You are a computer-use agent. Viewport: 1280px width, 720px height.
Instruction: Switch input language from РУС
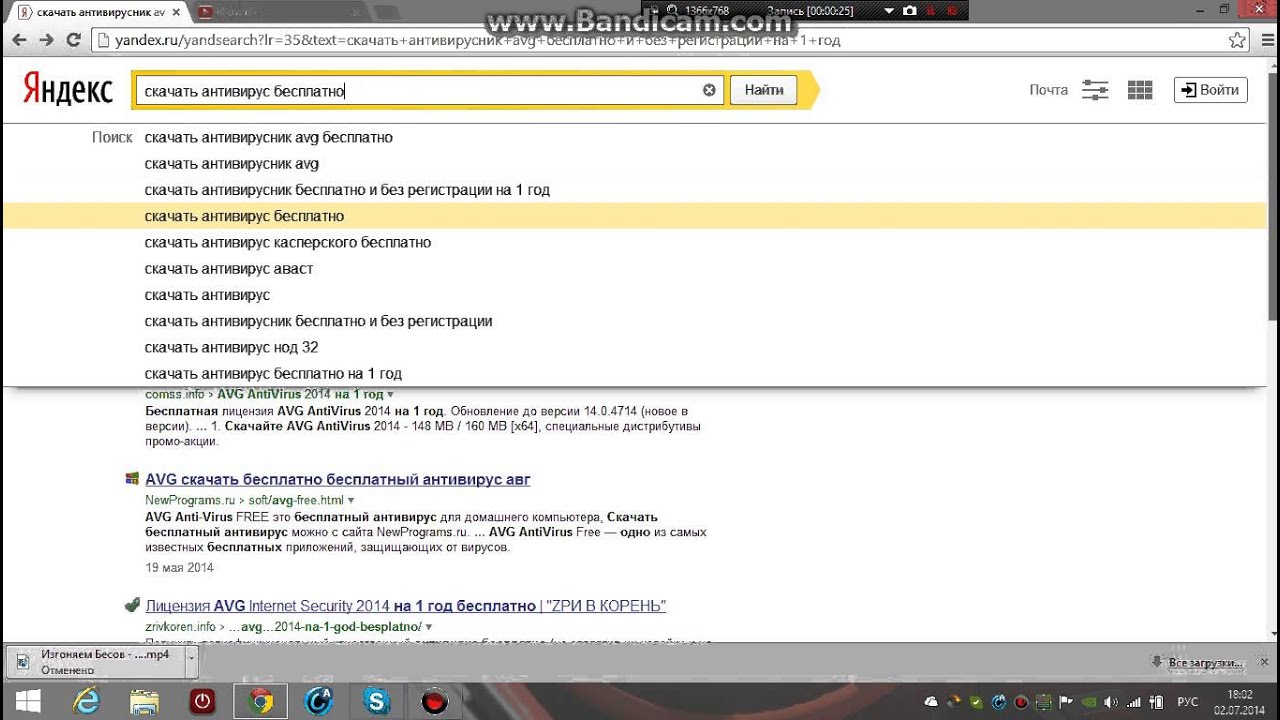(x=1187, y=702)
